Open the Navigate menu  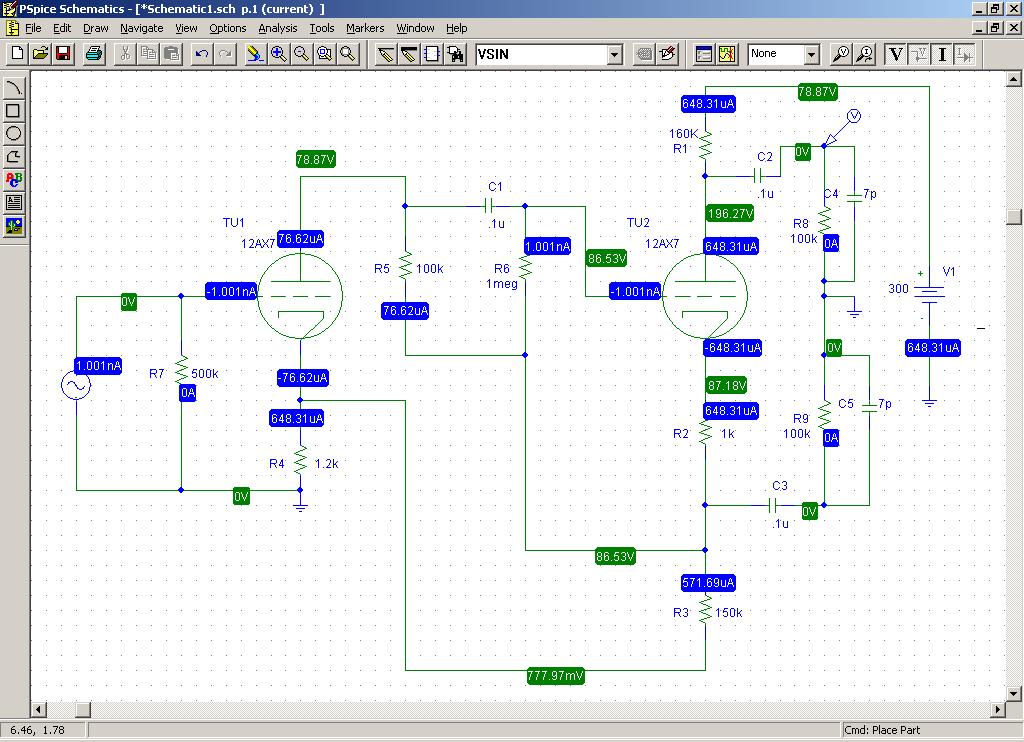[142, 28]
